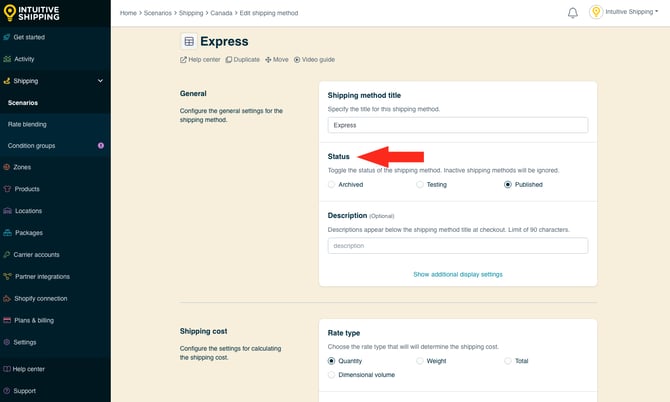The height and width of the screenshot is (402, 670).
Task: Click the Shipping sidebar icon
Action: coord(6,81)
